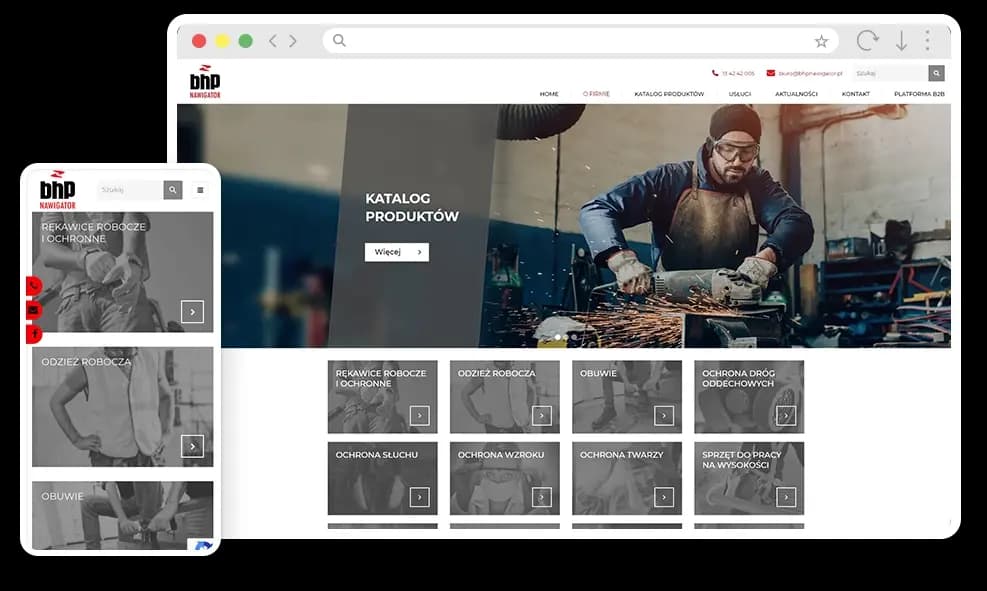Click the desktop Szukaj search input field

889,73
